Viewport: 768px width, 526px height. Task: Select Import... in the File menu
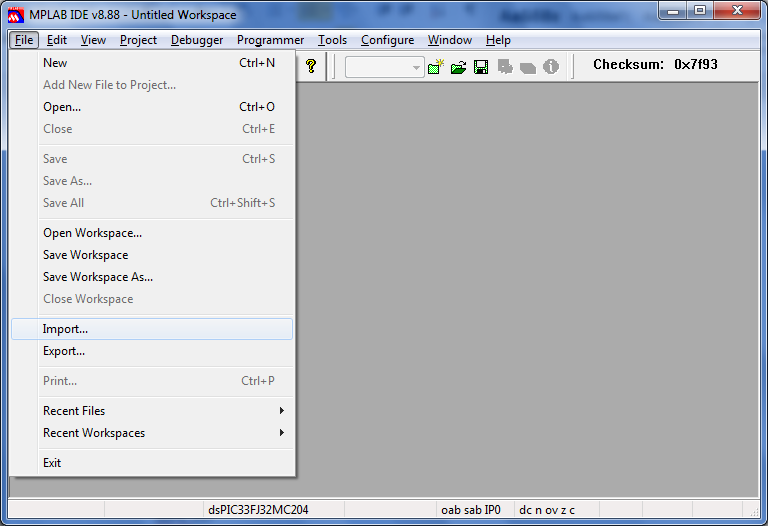[x=152, y=329]
